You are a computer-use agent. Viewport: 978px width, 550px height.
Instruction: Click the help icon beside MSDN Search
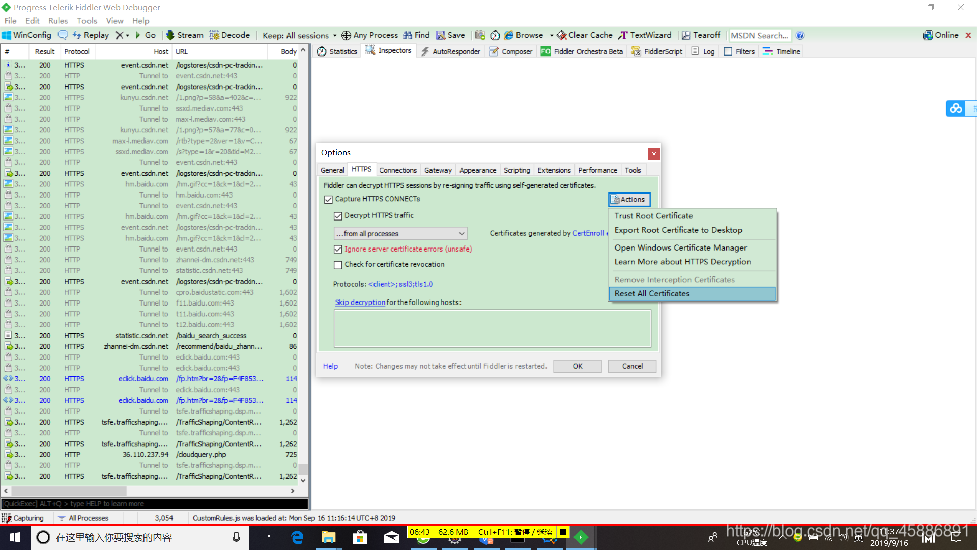[x=800, y=36]
